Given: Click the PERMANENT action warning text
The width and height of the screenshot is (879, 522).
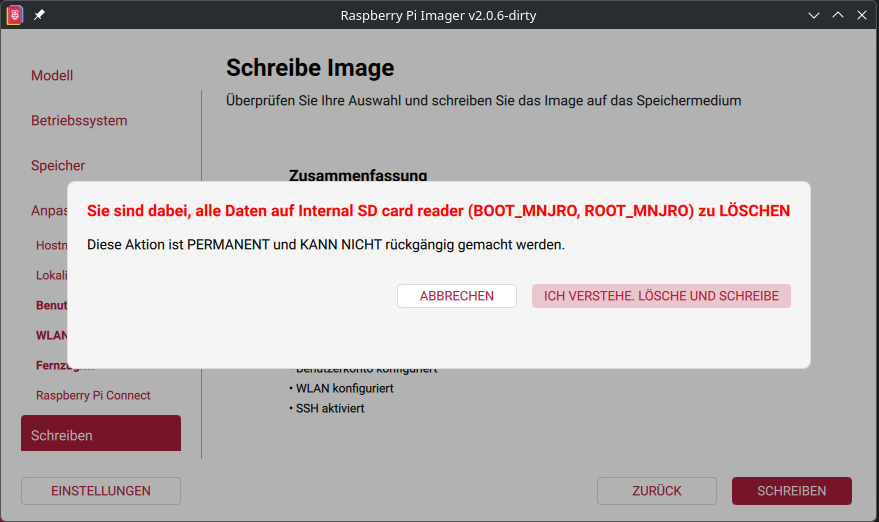Looking at the screenshot, I should click(326, 245).
